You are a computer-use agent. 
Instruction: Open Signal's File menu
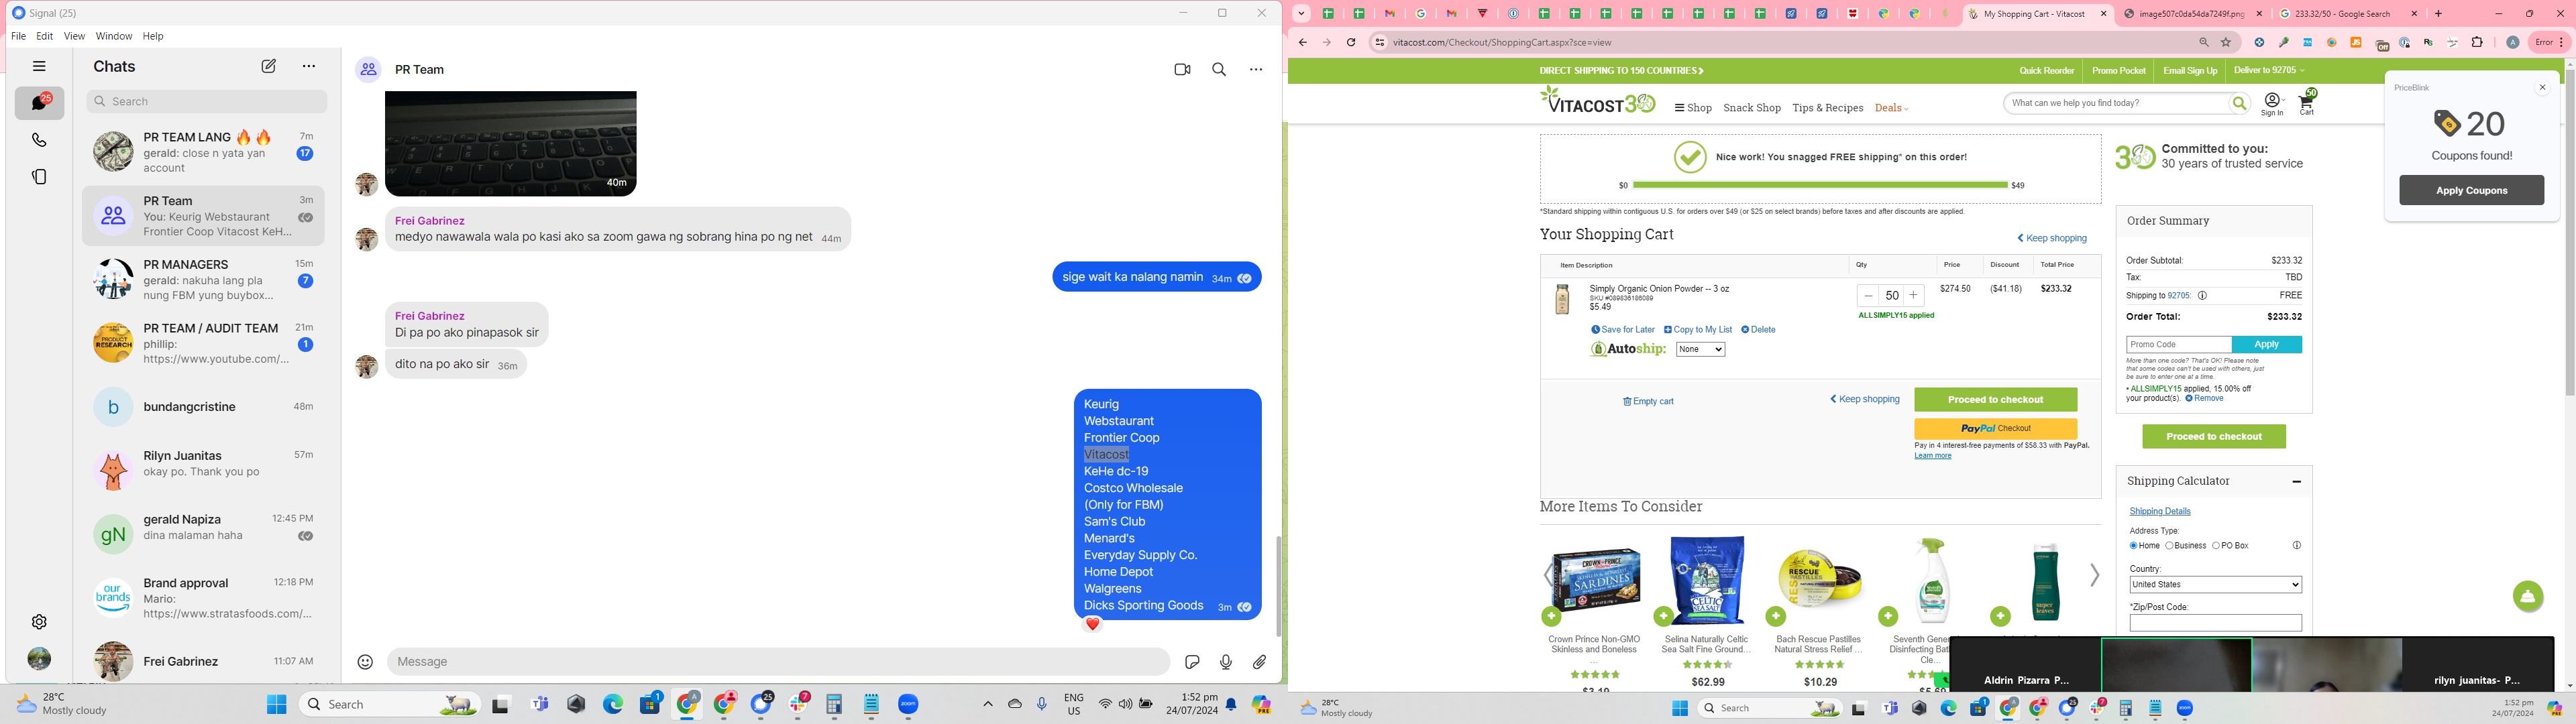point(18,36)
